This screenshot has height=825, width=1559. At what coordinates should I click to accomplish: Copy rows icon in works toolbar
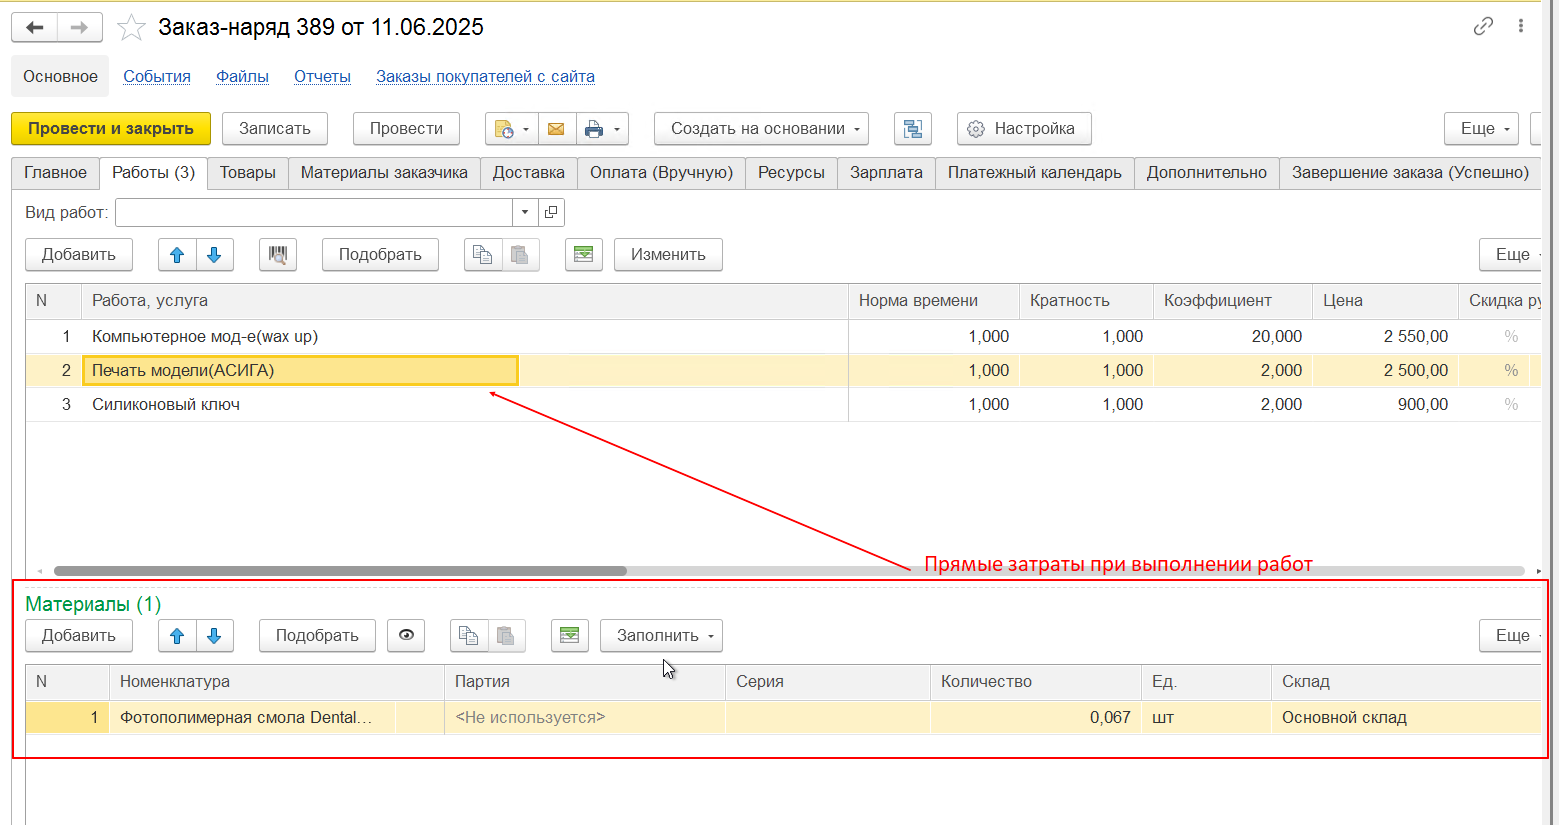(482, 255)
